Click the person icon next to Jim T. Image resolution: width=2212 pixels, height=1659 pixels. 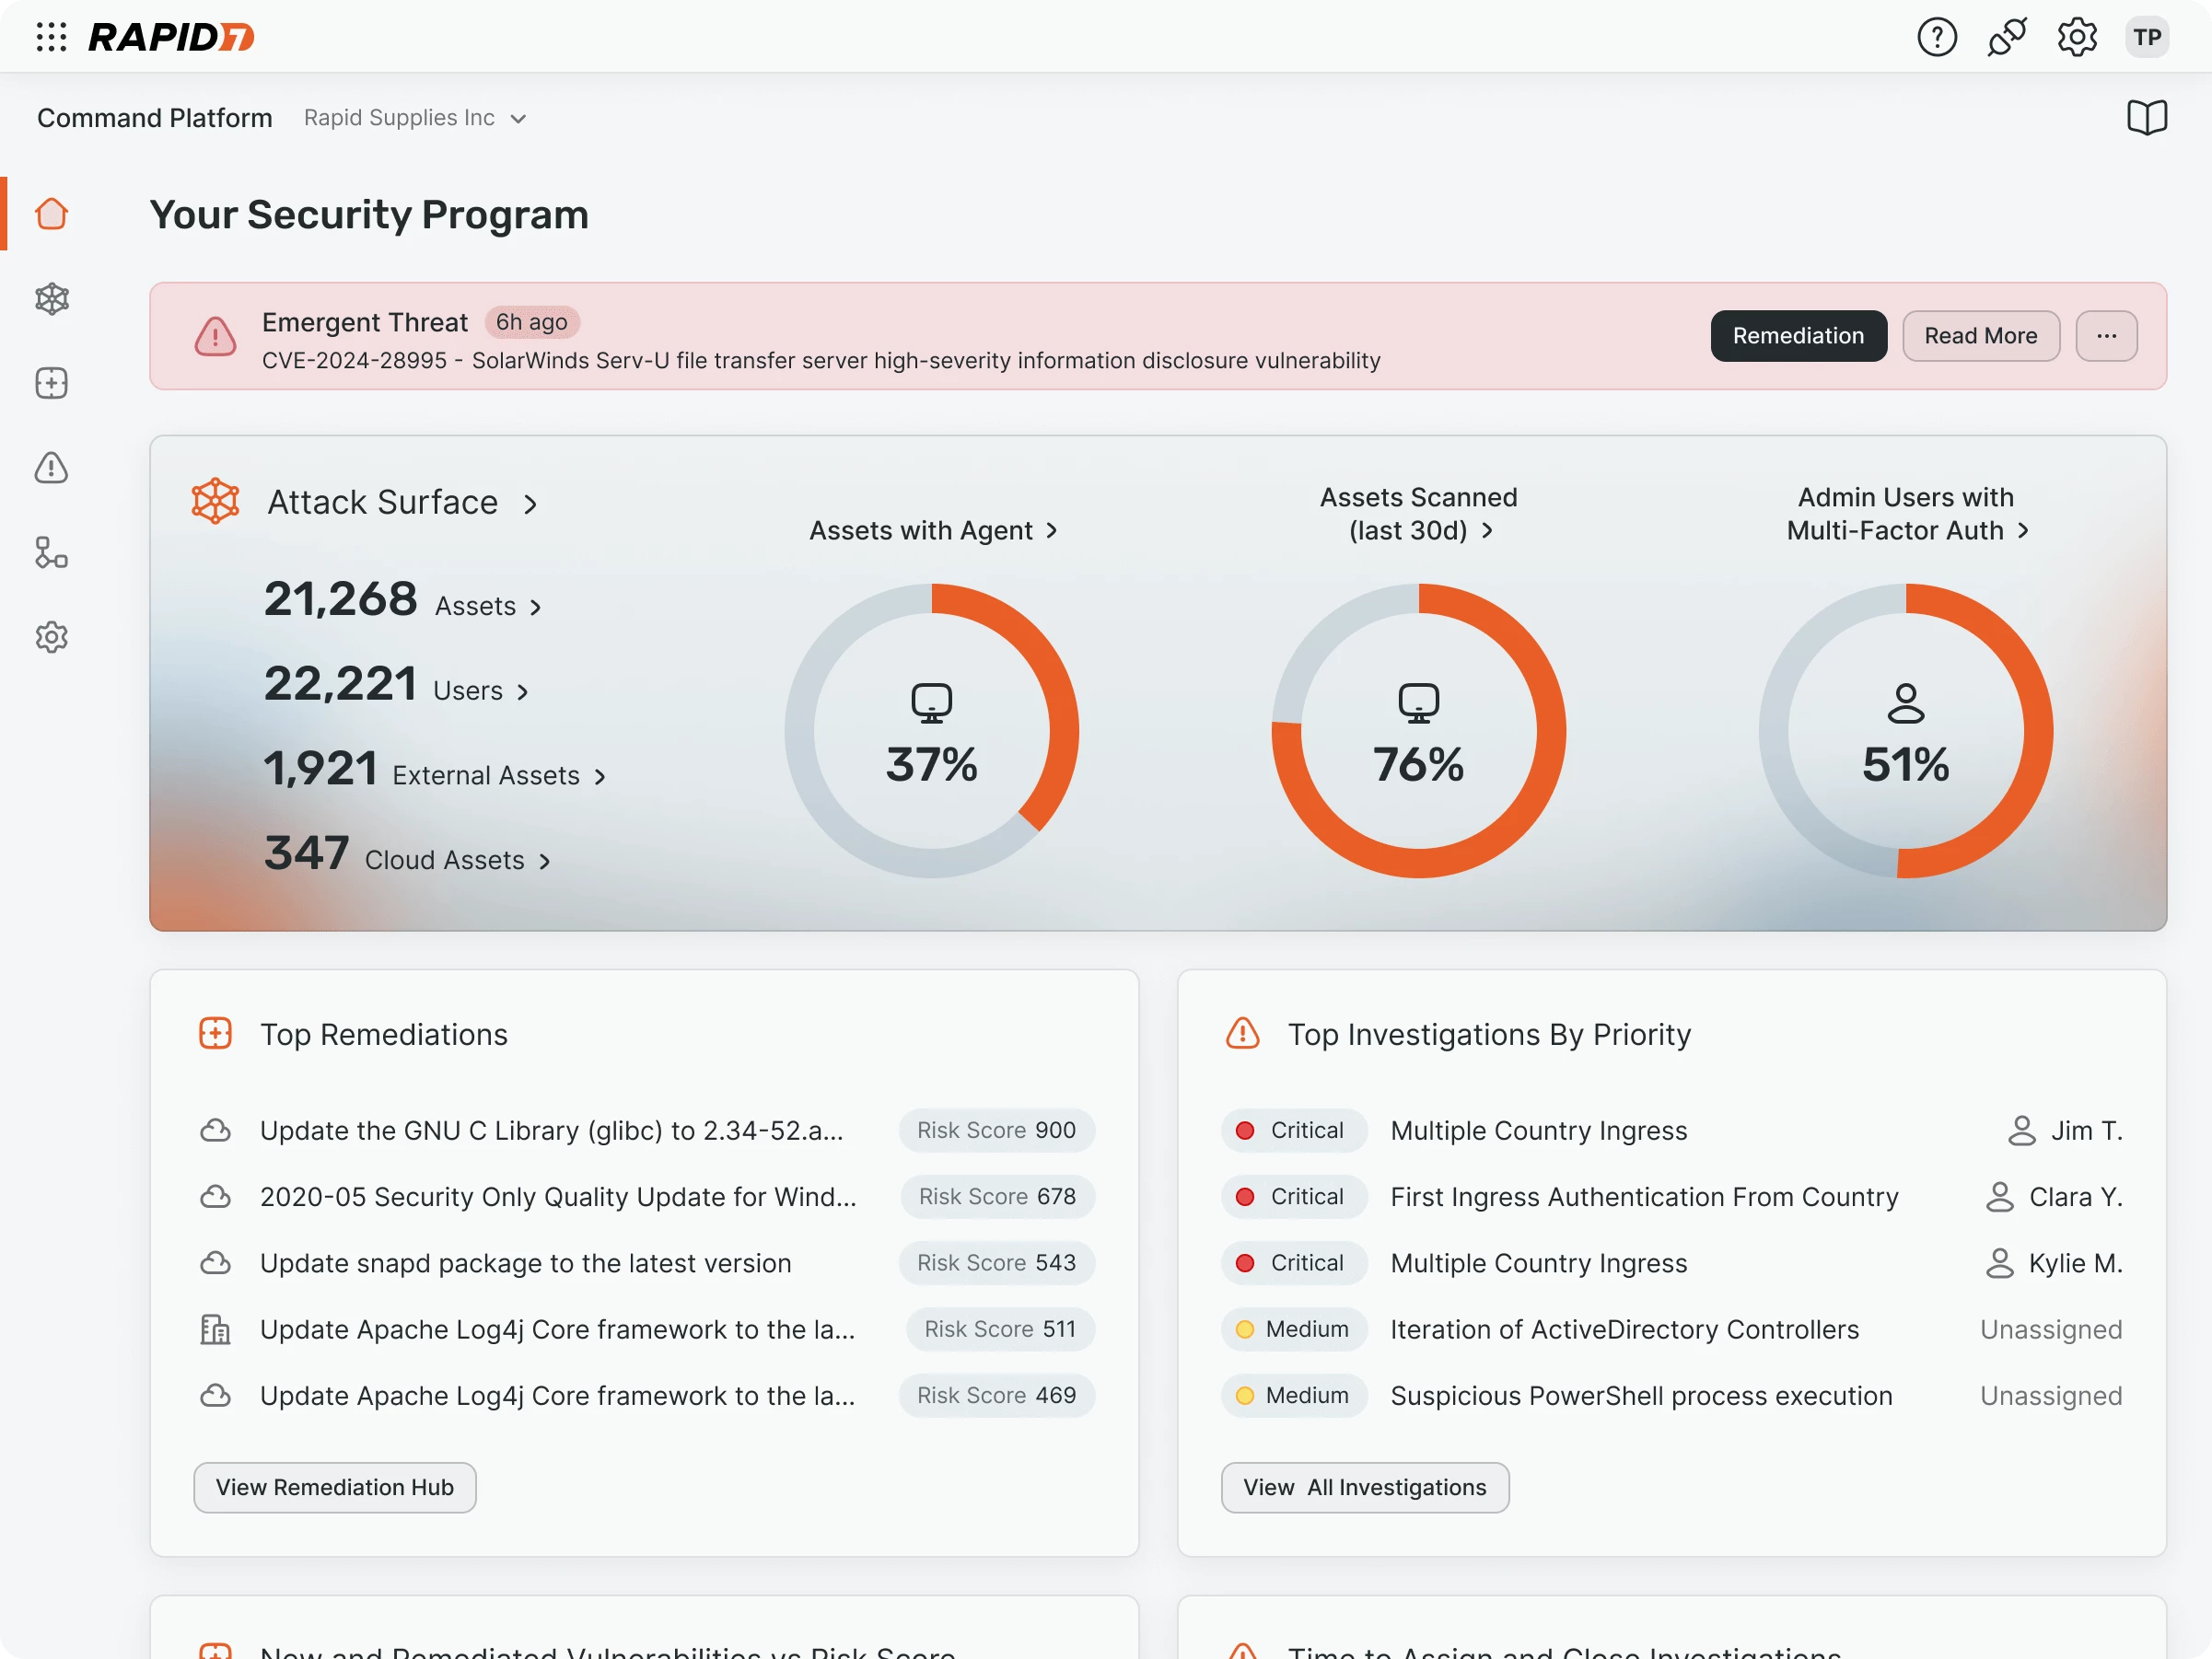tap(2021, 1130)
